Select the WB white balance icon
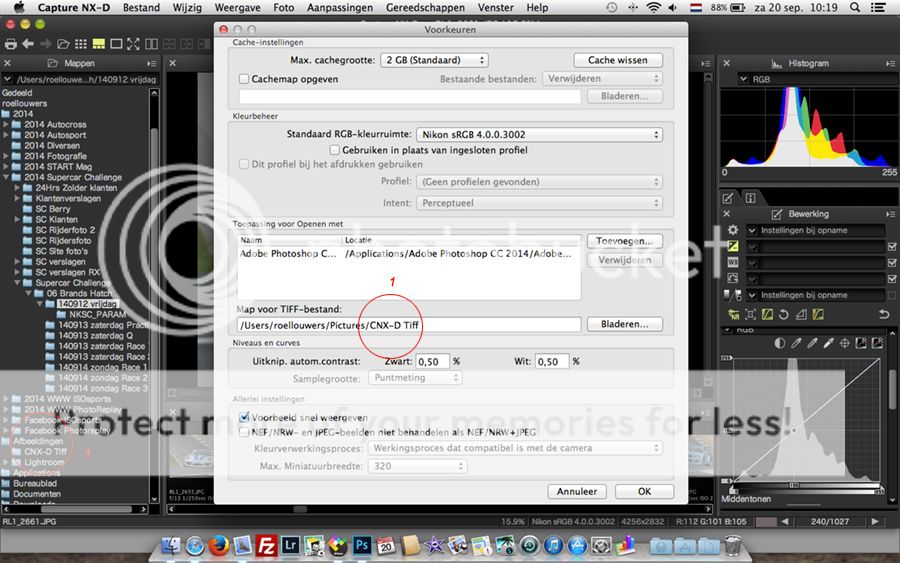The height and width of the screenshot is (563, 900). pos(733,262)
